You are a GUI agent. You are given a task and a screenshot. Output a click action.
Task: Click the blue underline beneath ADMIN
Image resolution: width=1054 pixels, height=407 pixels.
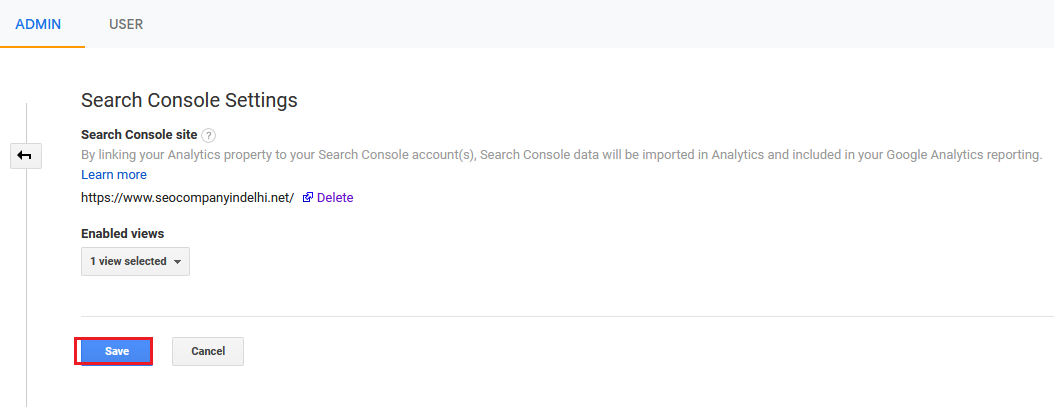(x=42, y=46)
